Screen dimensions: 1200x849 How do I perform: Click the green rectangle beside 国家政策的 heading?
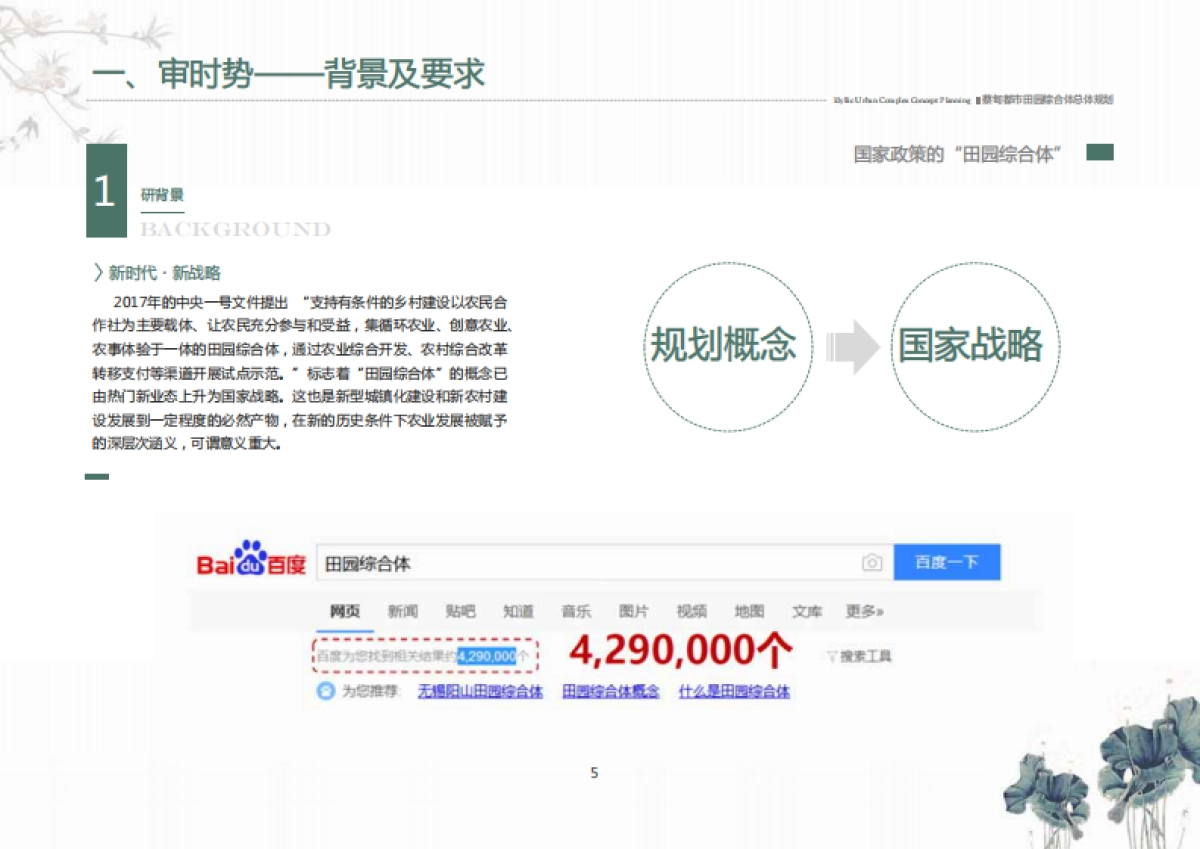click(x=1100, y=153)
